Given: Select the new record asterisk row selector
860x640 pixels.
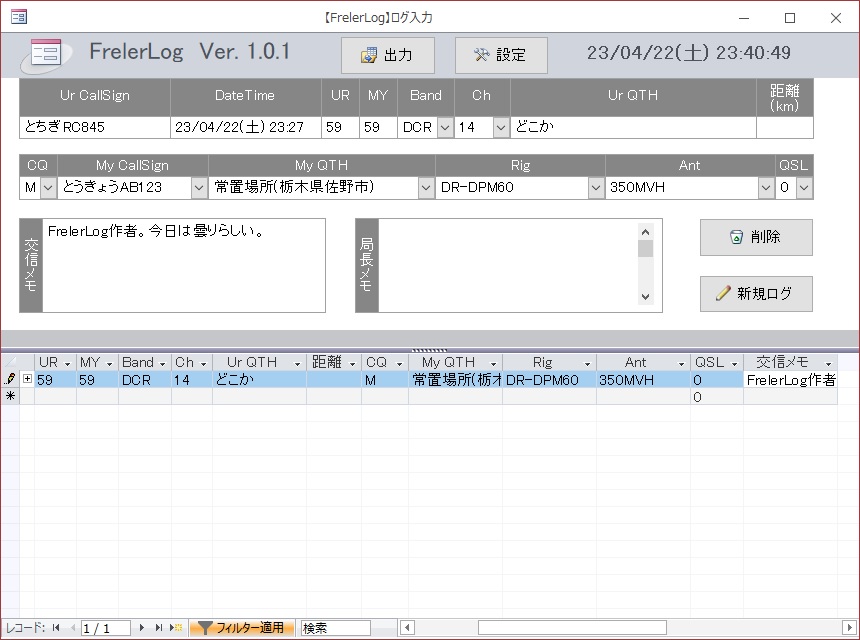Looking at the screenshot, I should tap(10, 396).
